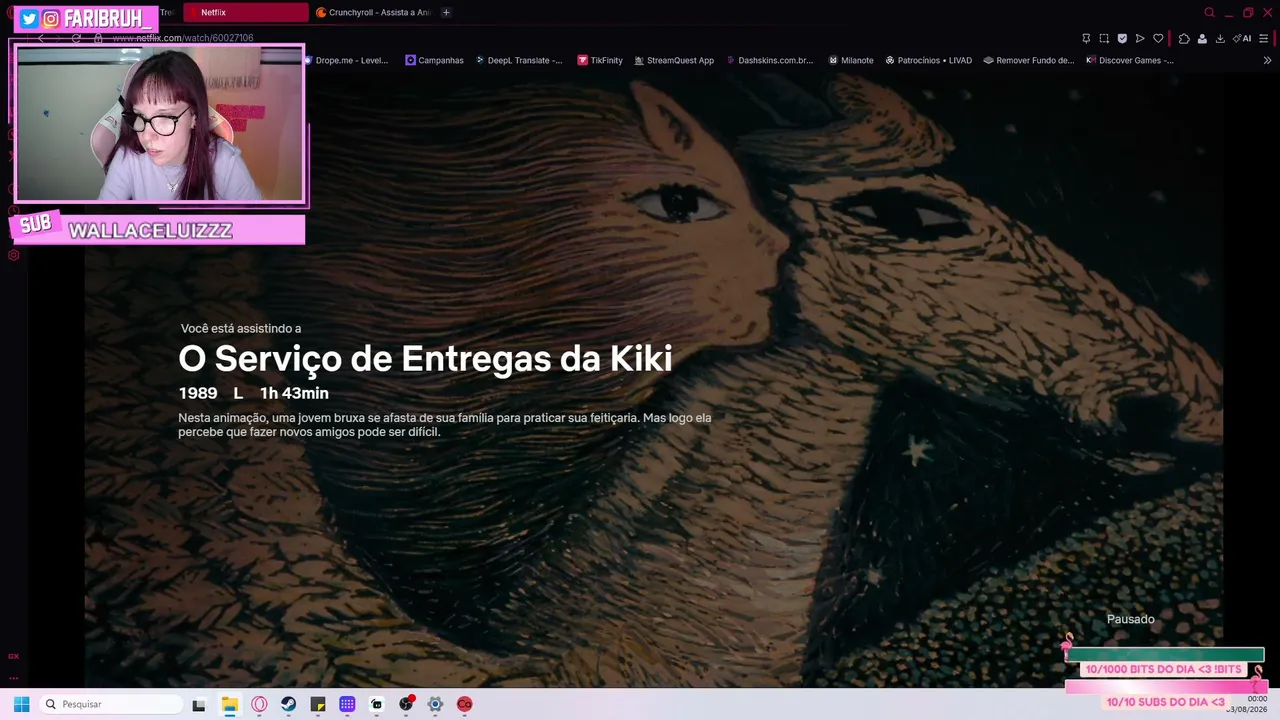
Task: Open Task View in the taskbar
Action: coord(199,705)
